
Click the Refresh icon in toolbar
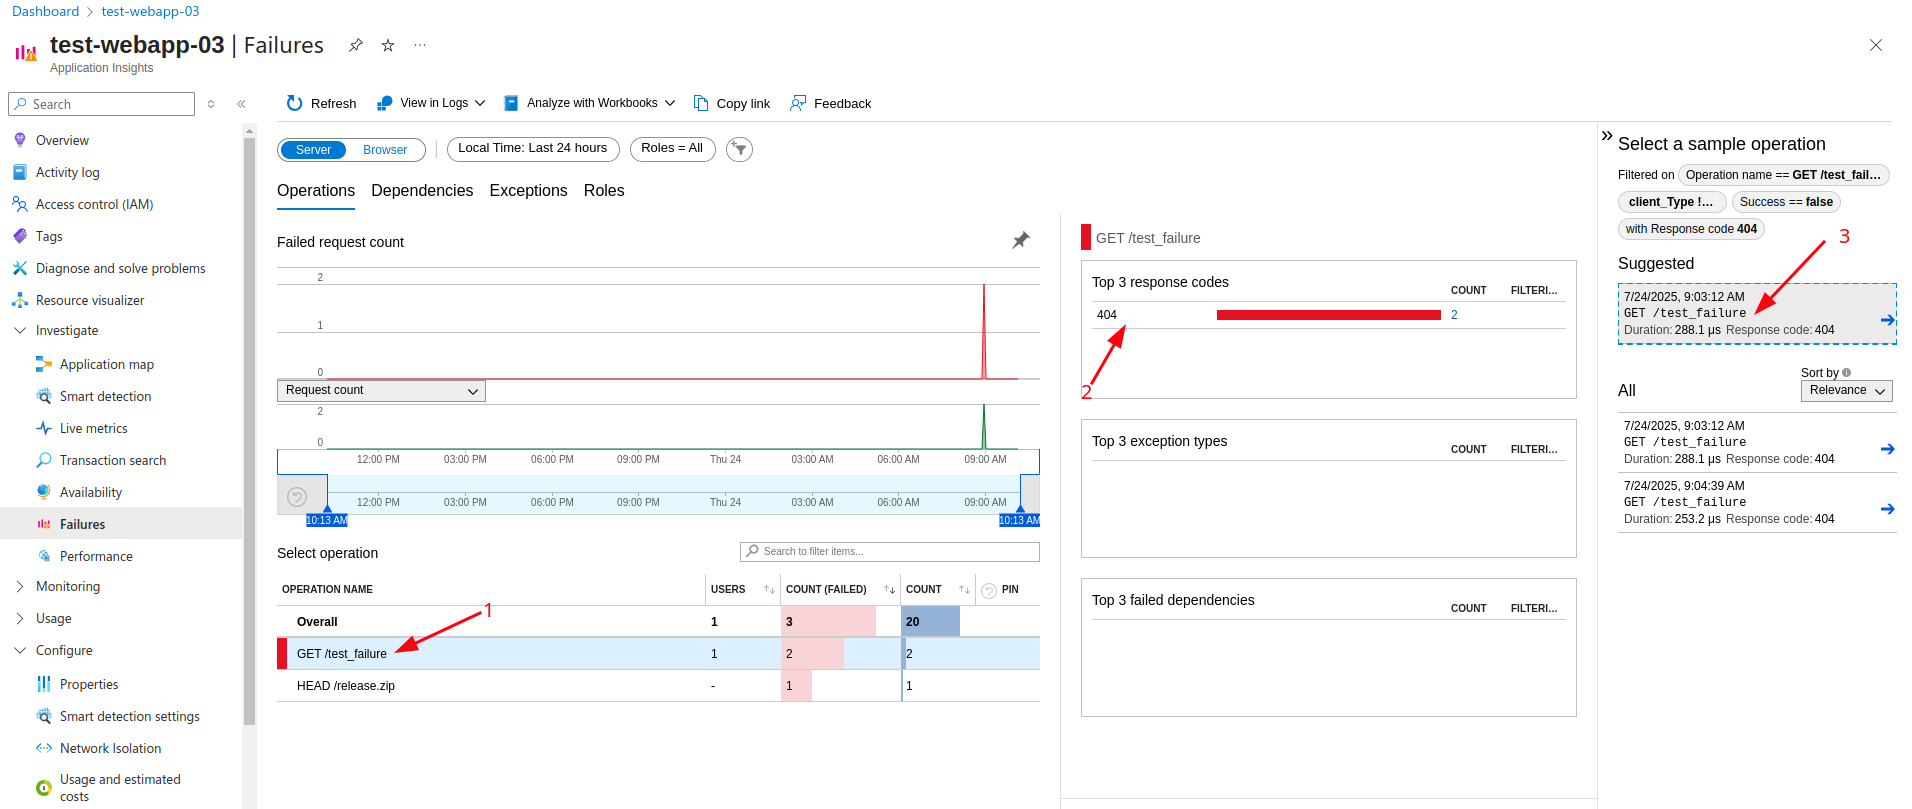tap(294, 103)
